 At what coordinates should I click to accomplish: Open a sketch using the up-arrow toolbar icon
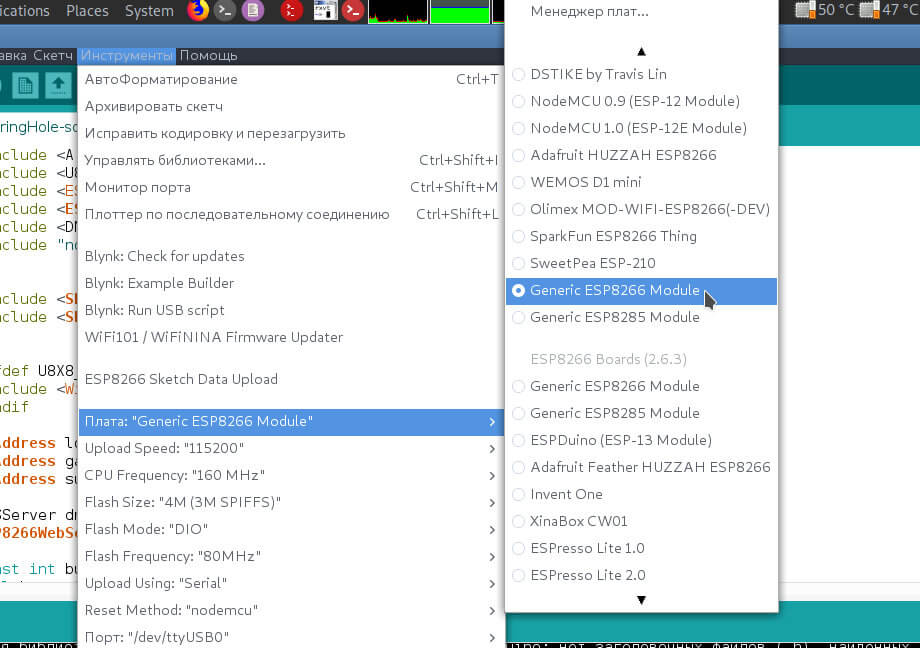(58, 85)
